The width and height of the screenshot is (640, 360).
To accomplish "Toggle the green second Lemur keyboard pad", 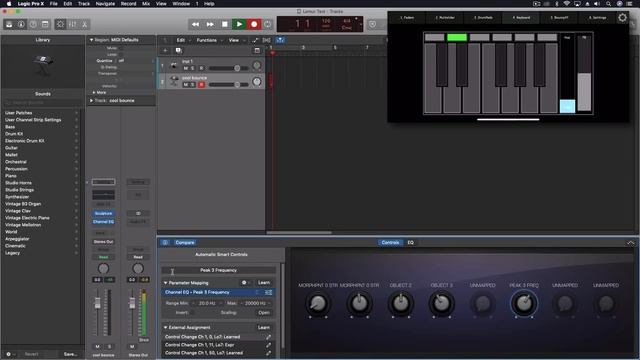I will pos(457,38).
